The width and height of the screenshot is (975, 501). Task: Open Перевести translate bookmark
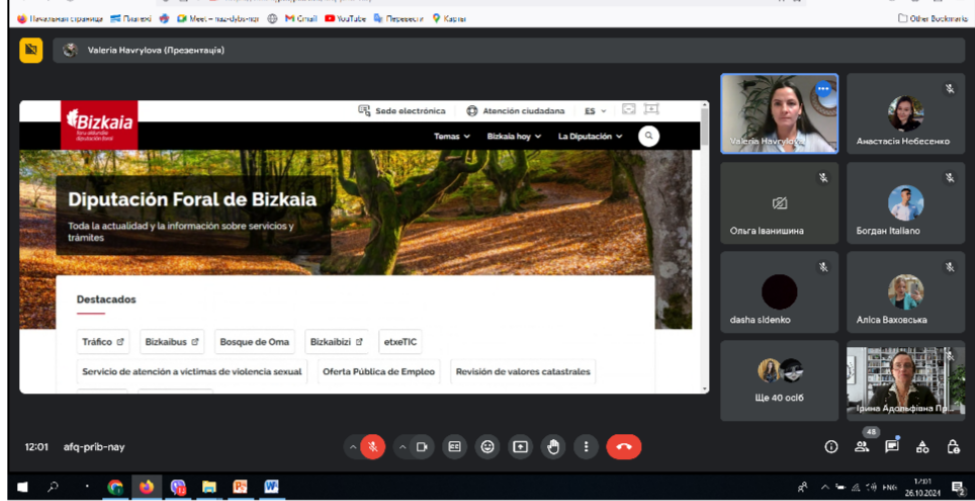coord(399,19)
